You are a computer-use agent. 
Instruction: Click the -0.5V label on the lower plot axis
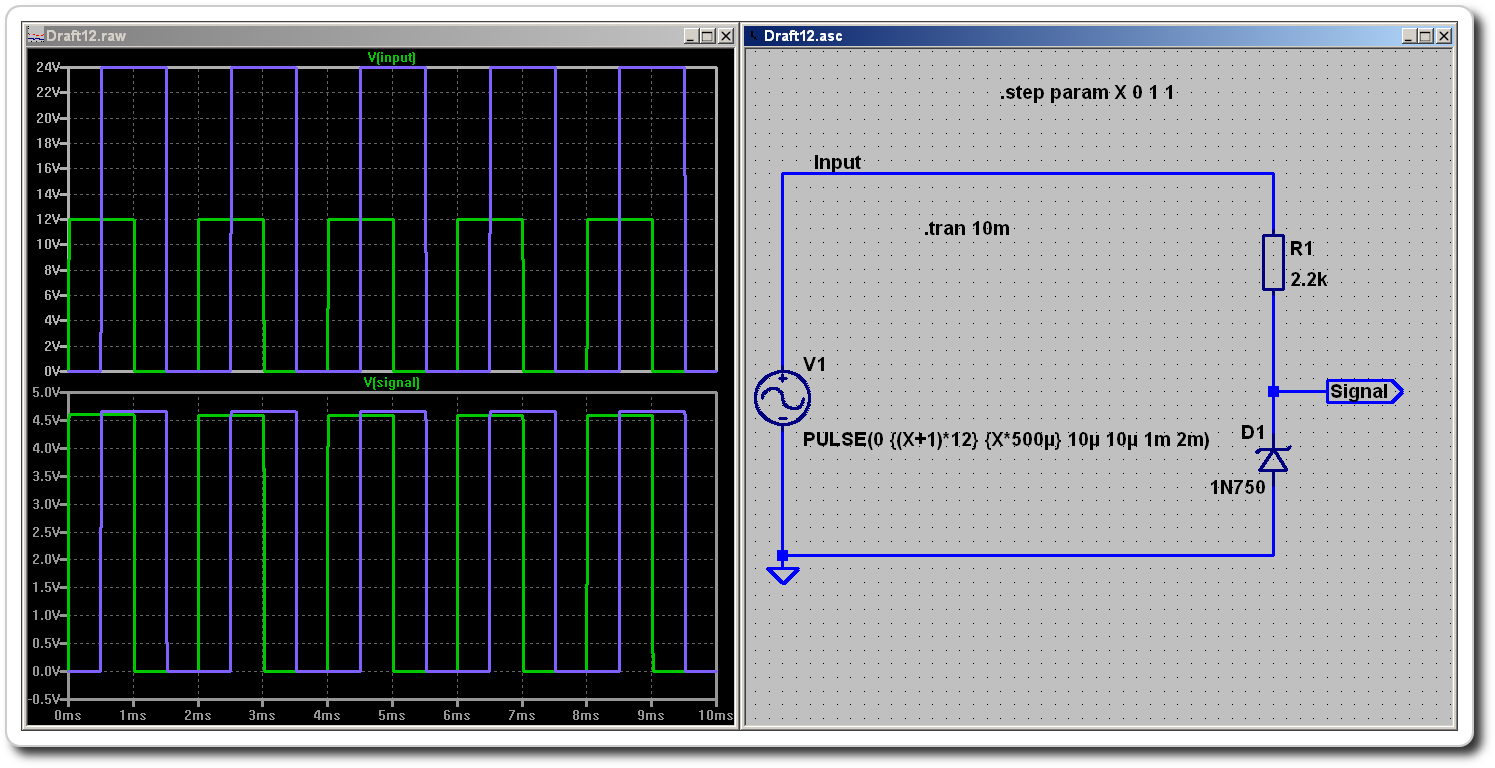(44, 699)
